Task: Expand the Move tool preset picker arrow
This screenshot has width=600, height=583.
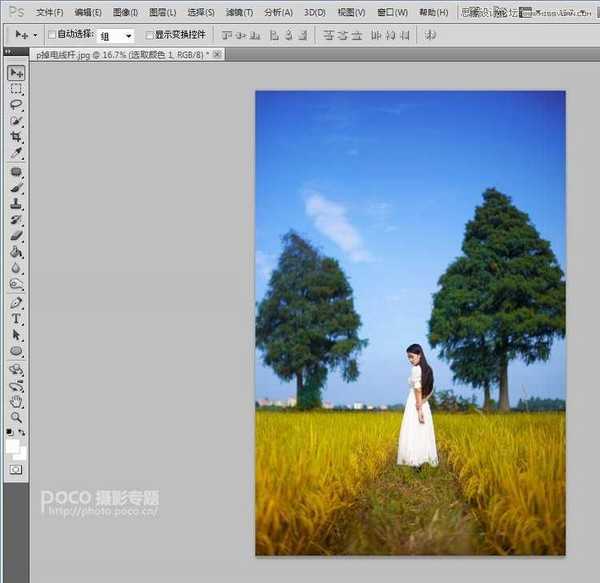Action: tap(36, 34)
